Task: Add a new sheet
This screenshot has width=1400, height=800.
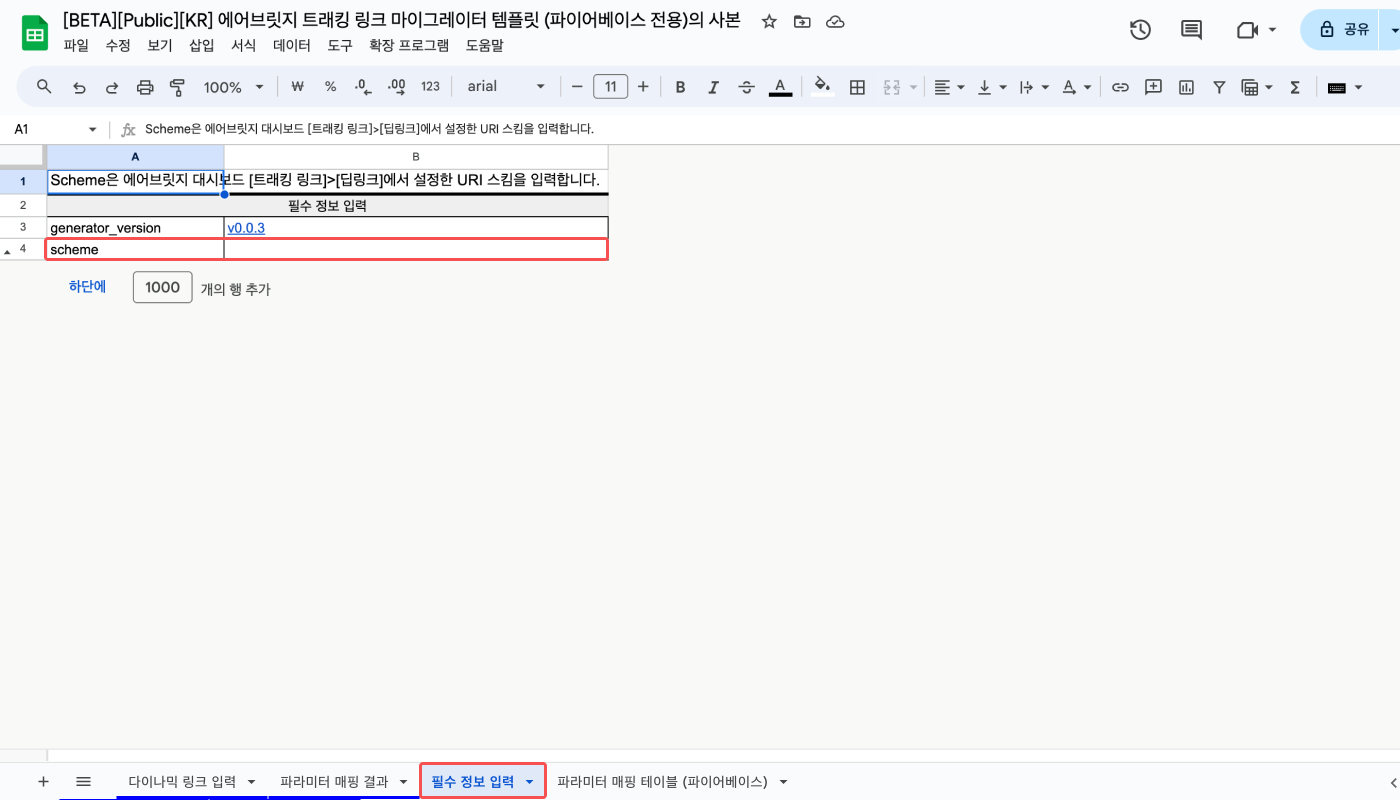Action: coord(43,781)
